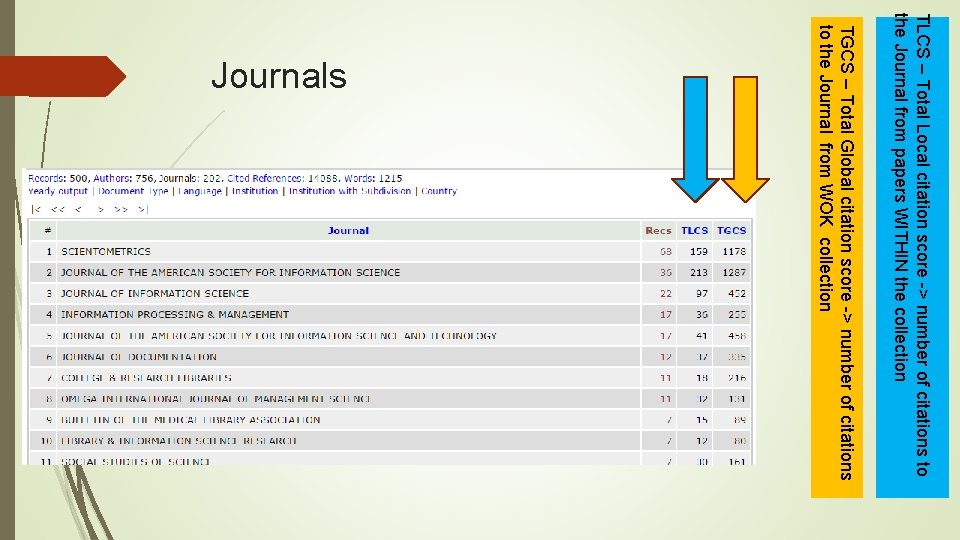Viewport: 960px width, 540px height.
Task: Open the Document Type link
Action: tap(133, 191)
